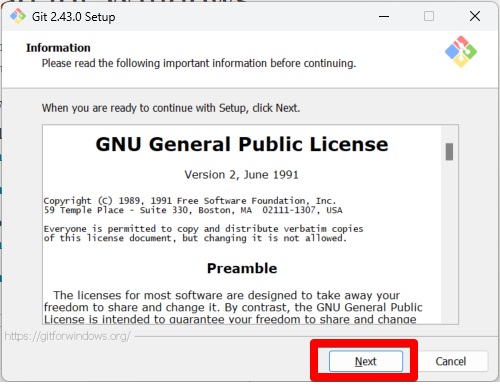Open the gitforwindows.org link

pos(67,336)
